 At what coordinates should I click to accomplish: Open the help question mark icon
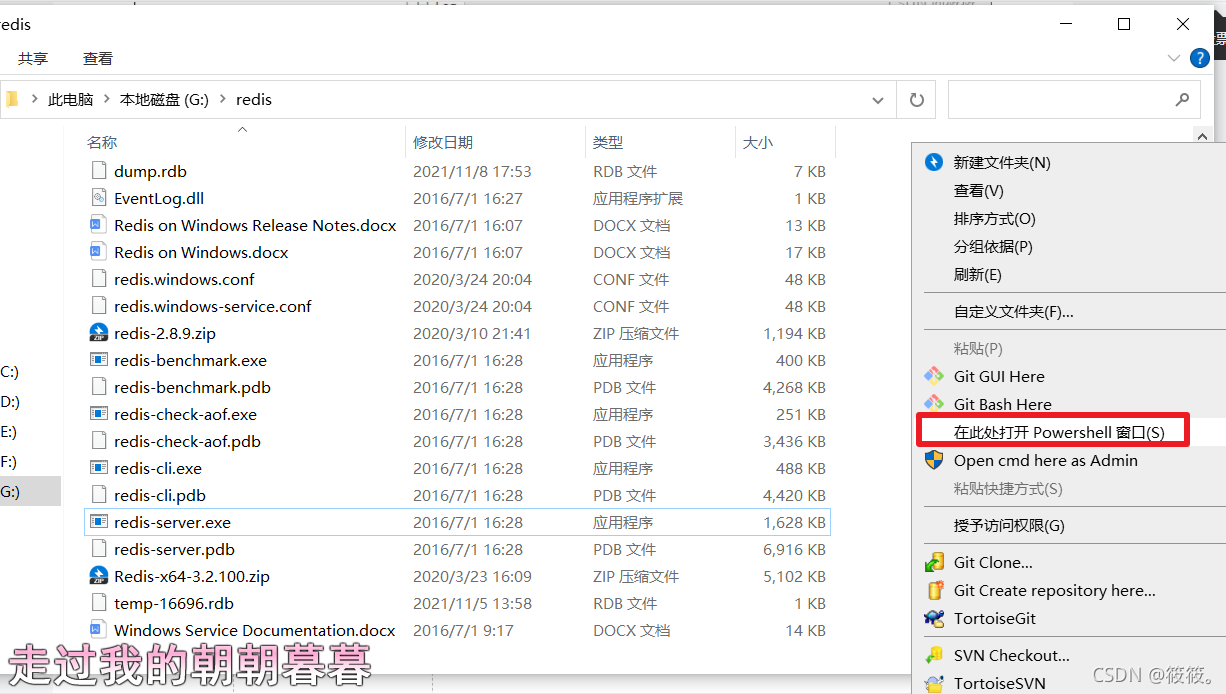[x=1200, y=58]
